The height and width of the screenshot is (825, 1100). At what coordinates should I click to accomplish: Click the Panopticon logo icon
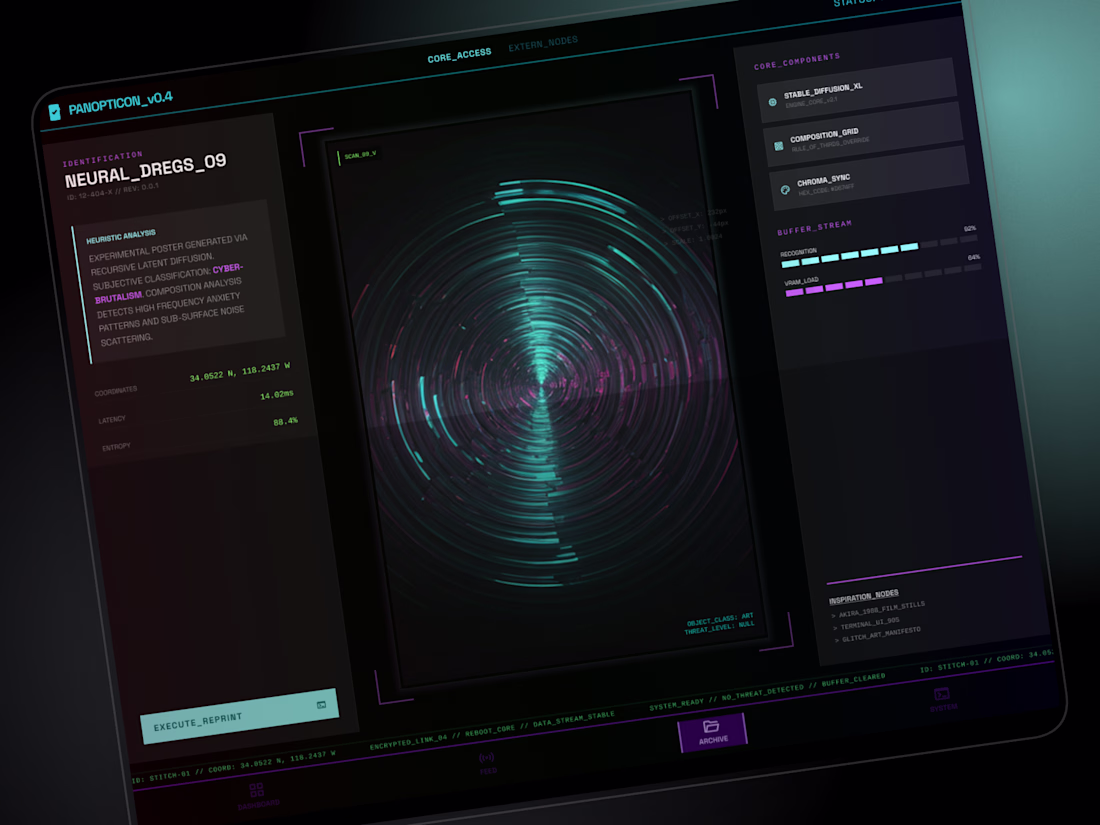point(54,112)
